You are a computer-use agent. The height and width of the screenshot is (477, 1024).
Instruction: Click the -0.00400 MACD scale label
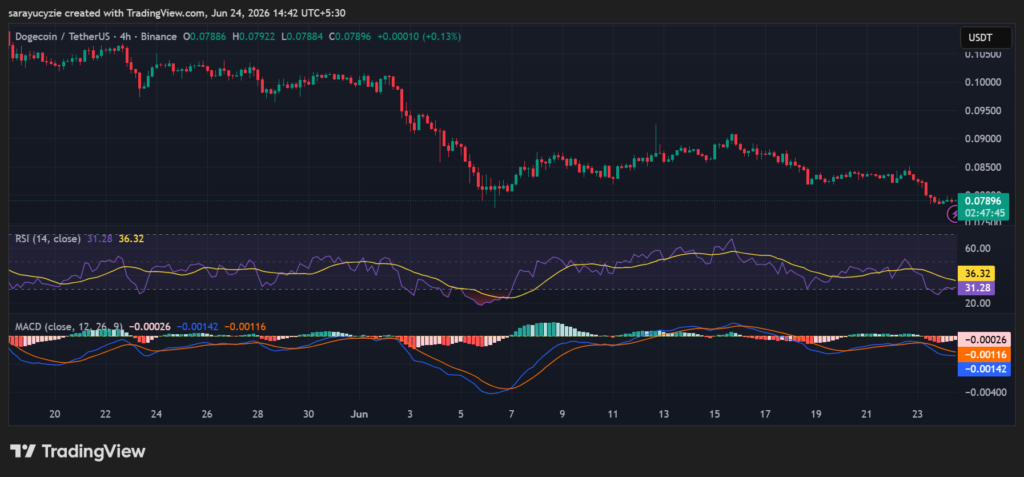(x=986, y=392)
